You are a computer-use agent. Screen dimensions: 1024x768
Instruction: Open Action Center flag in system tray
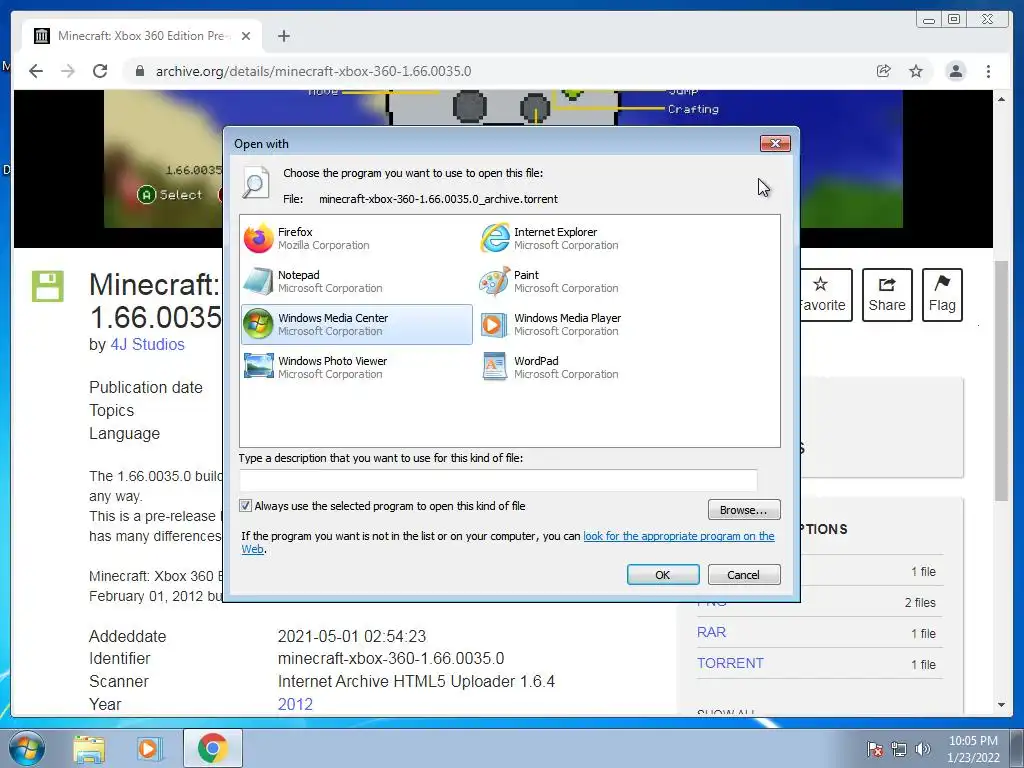coord(874,749)
